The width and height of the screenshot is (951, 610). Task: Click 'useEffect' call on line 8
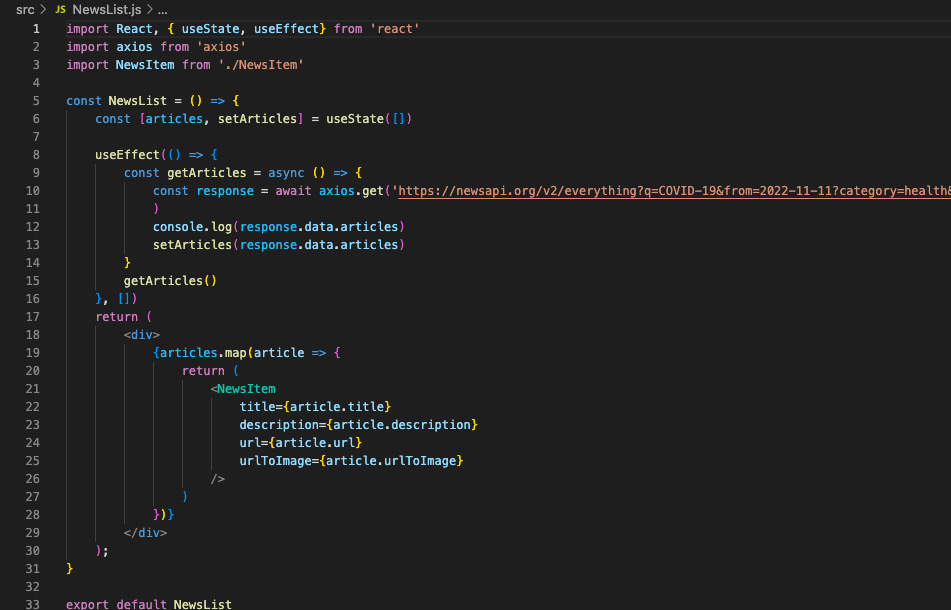(127, 155)
